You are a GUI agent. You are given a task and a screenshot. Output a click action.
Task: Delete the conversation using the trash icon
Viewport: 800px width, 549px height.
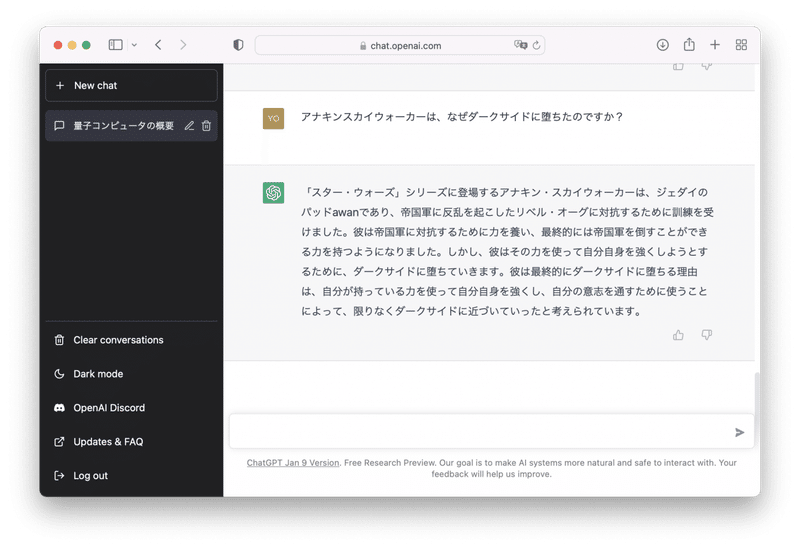pyautogui.click(x=206, y=126)
